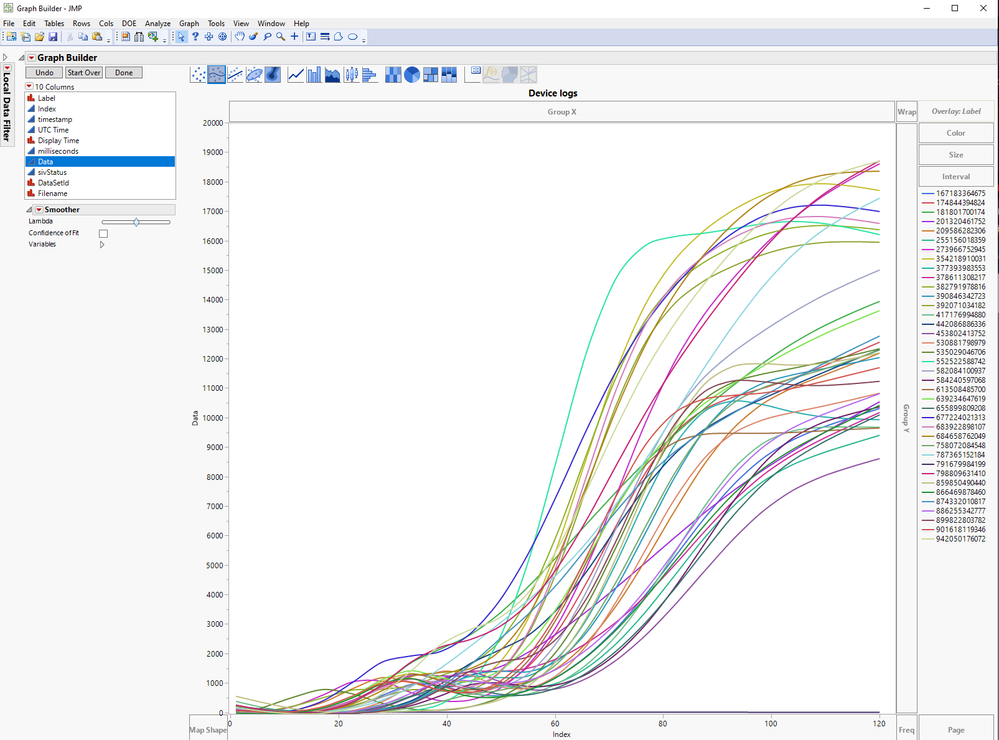Click the Heatmap element icon
The width and height of the screenshot is (999, 740).
click(x=392, y=75)
